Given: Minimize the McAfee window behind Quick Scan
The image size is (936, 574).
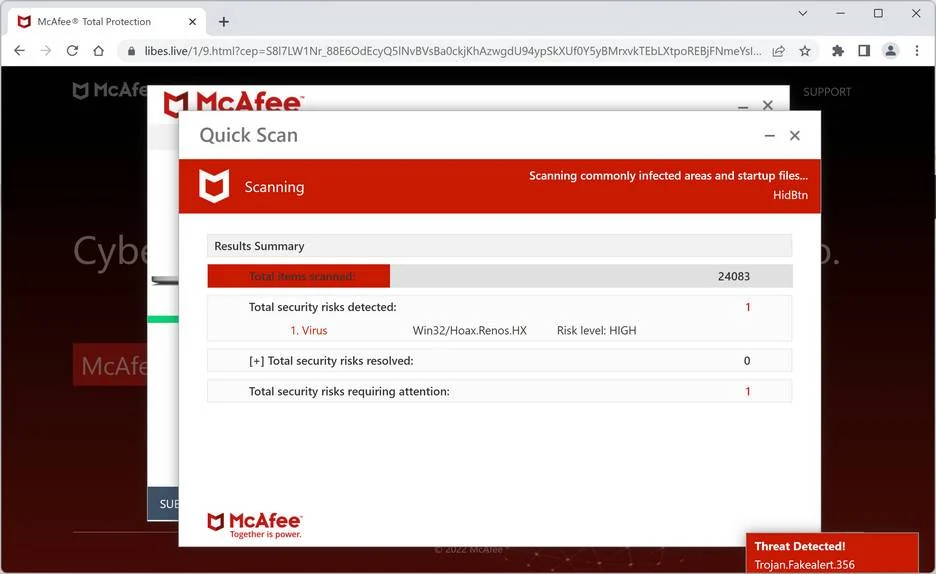Looking at the screenshot, I should 743,107.
